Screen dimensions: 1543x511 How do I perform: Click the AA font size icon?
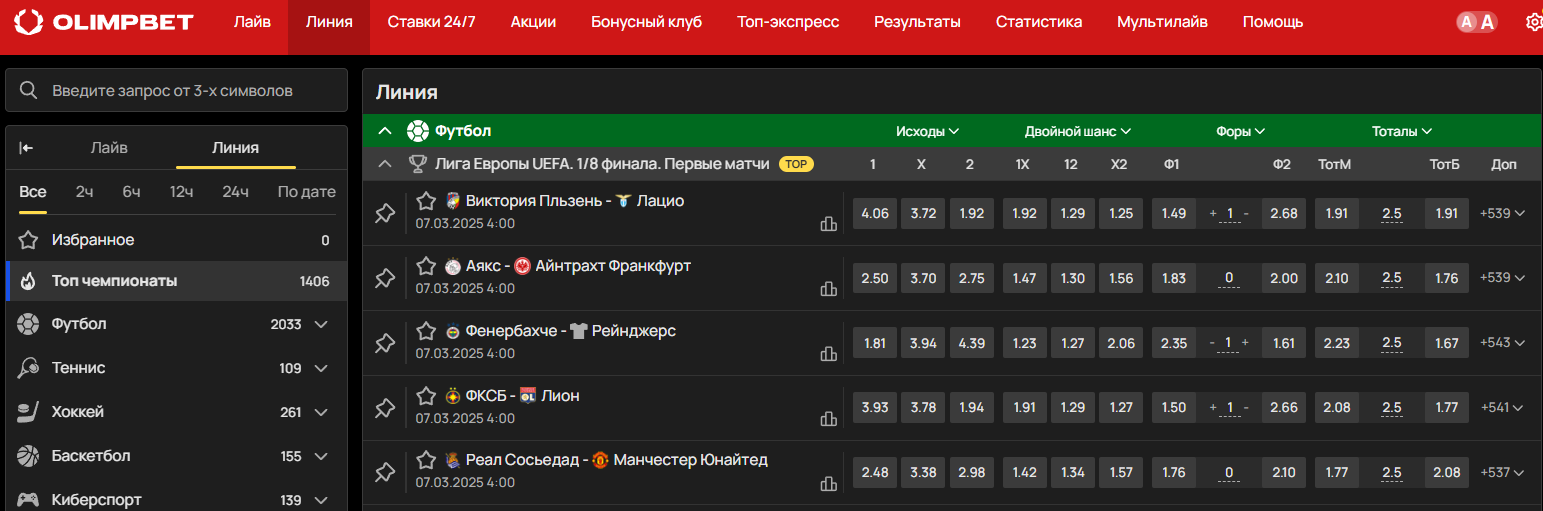[1476, 22]
